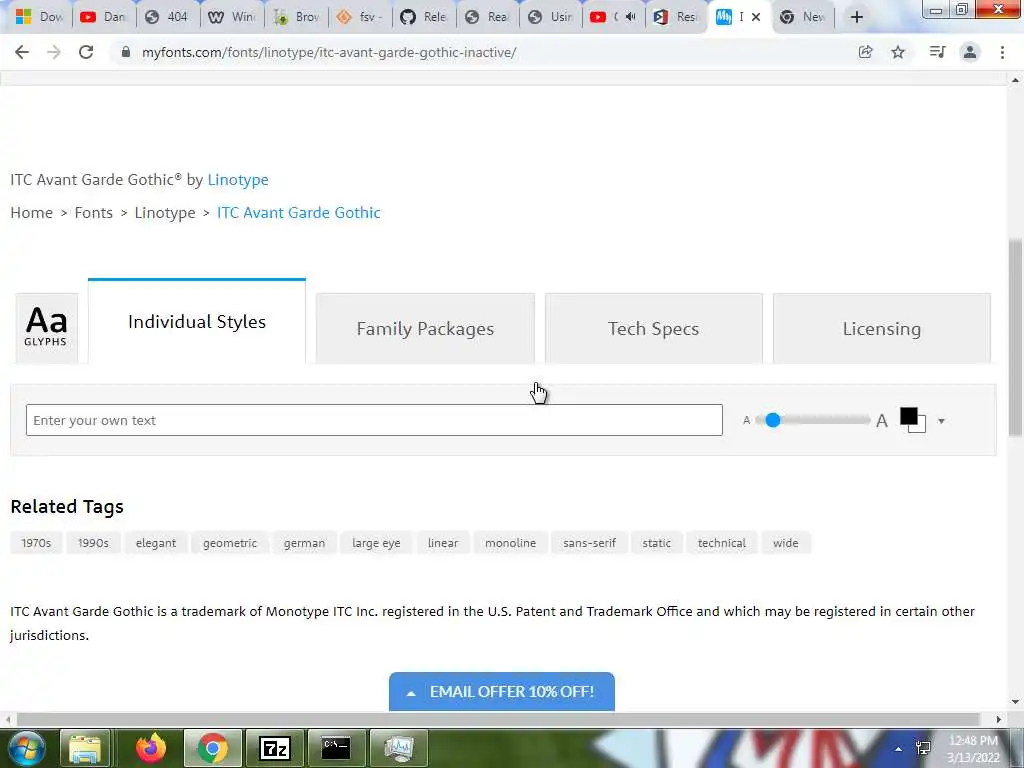This screenshot has width=1024, height=768.
Task: Click the 'Enter your own text' field
Action: [x=374, y=420]
